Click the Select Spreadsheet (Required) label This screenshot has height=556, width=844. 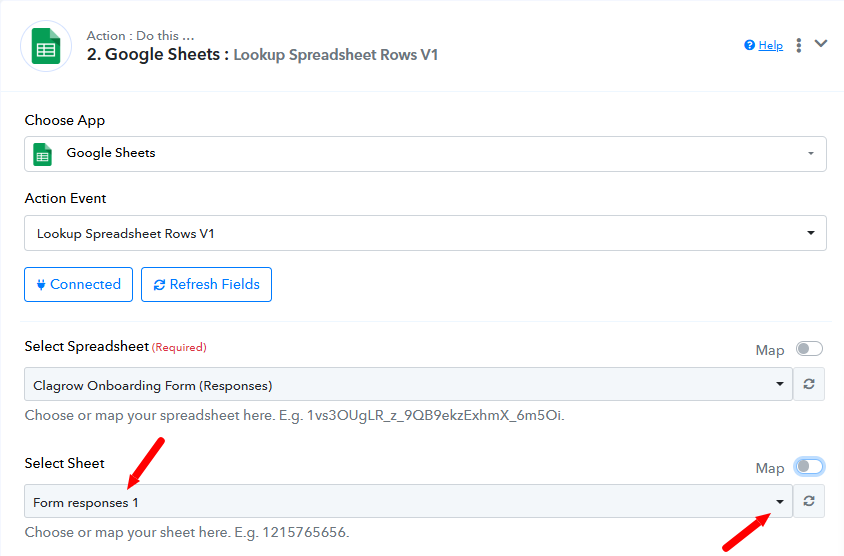(x=116, y=347)
